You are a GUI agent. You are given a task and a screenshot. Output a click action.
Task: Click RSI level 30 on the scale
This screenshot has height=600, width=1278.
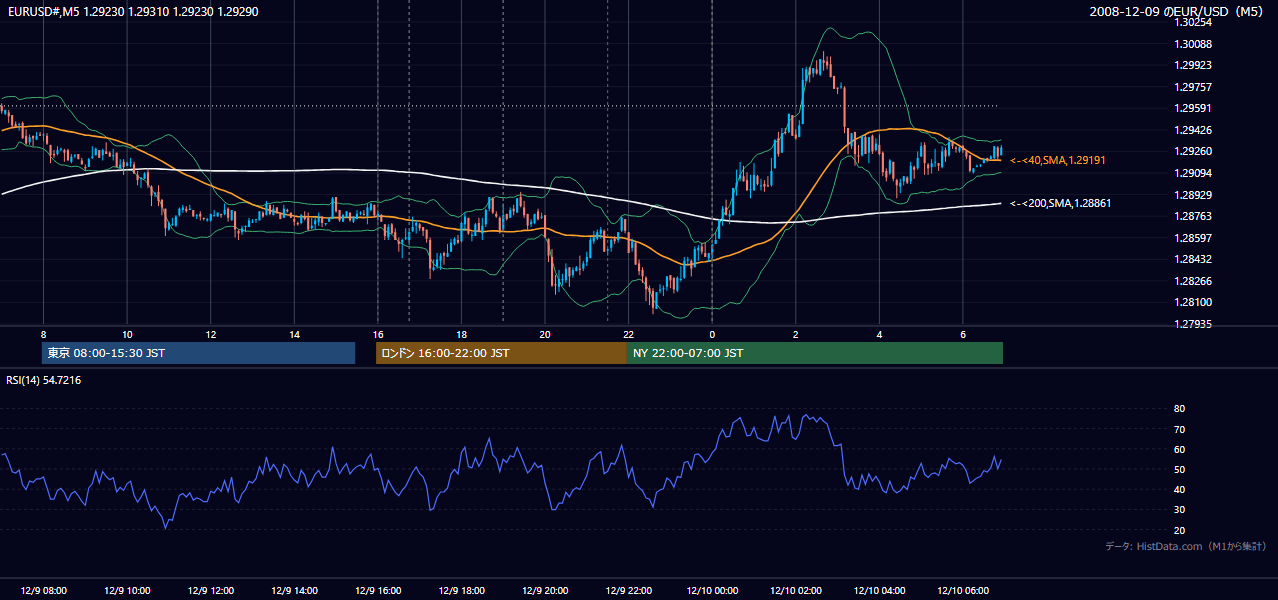click(1179, 510)
